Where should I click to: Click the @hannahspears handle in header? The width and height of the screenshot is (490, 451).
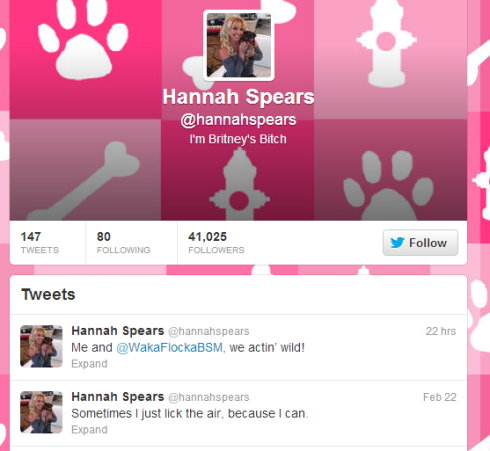[238, 120]
